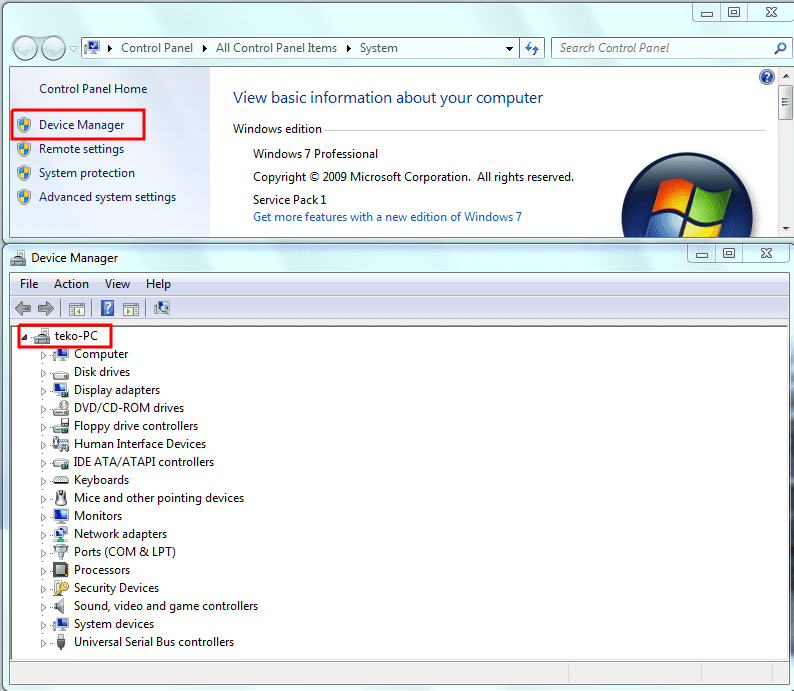Viewport: 794px width, 691px height.
Task: Click the Network adapters category icon
Action: [x=61, y=534]
